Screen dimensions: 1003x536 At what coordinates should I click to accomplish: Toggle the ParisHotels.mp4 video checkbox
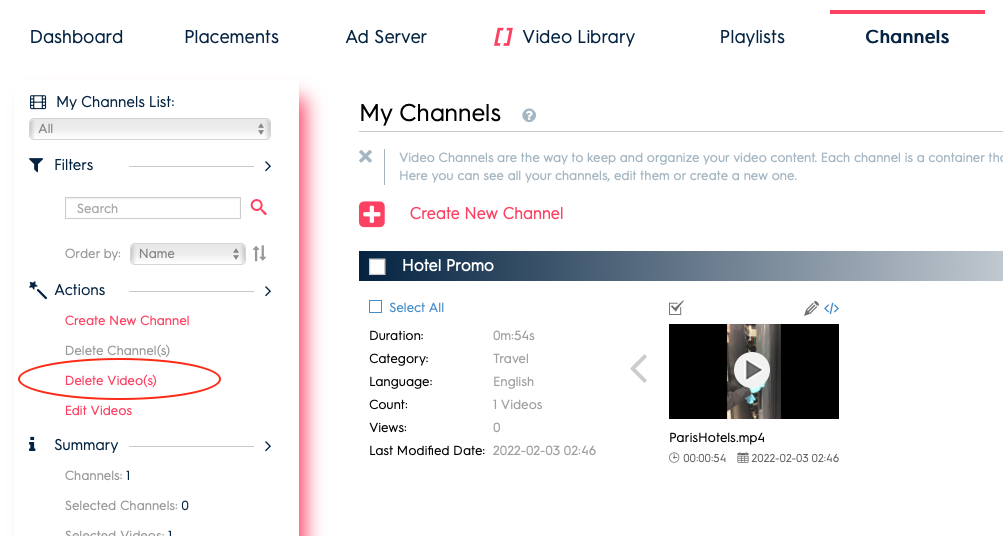[675, 308]
